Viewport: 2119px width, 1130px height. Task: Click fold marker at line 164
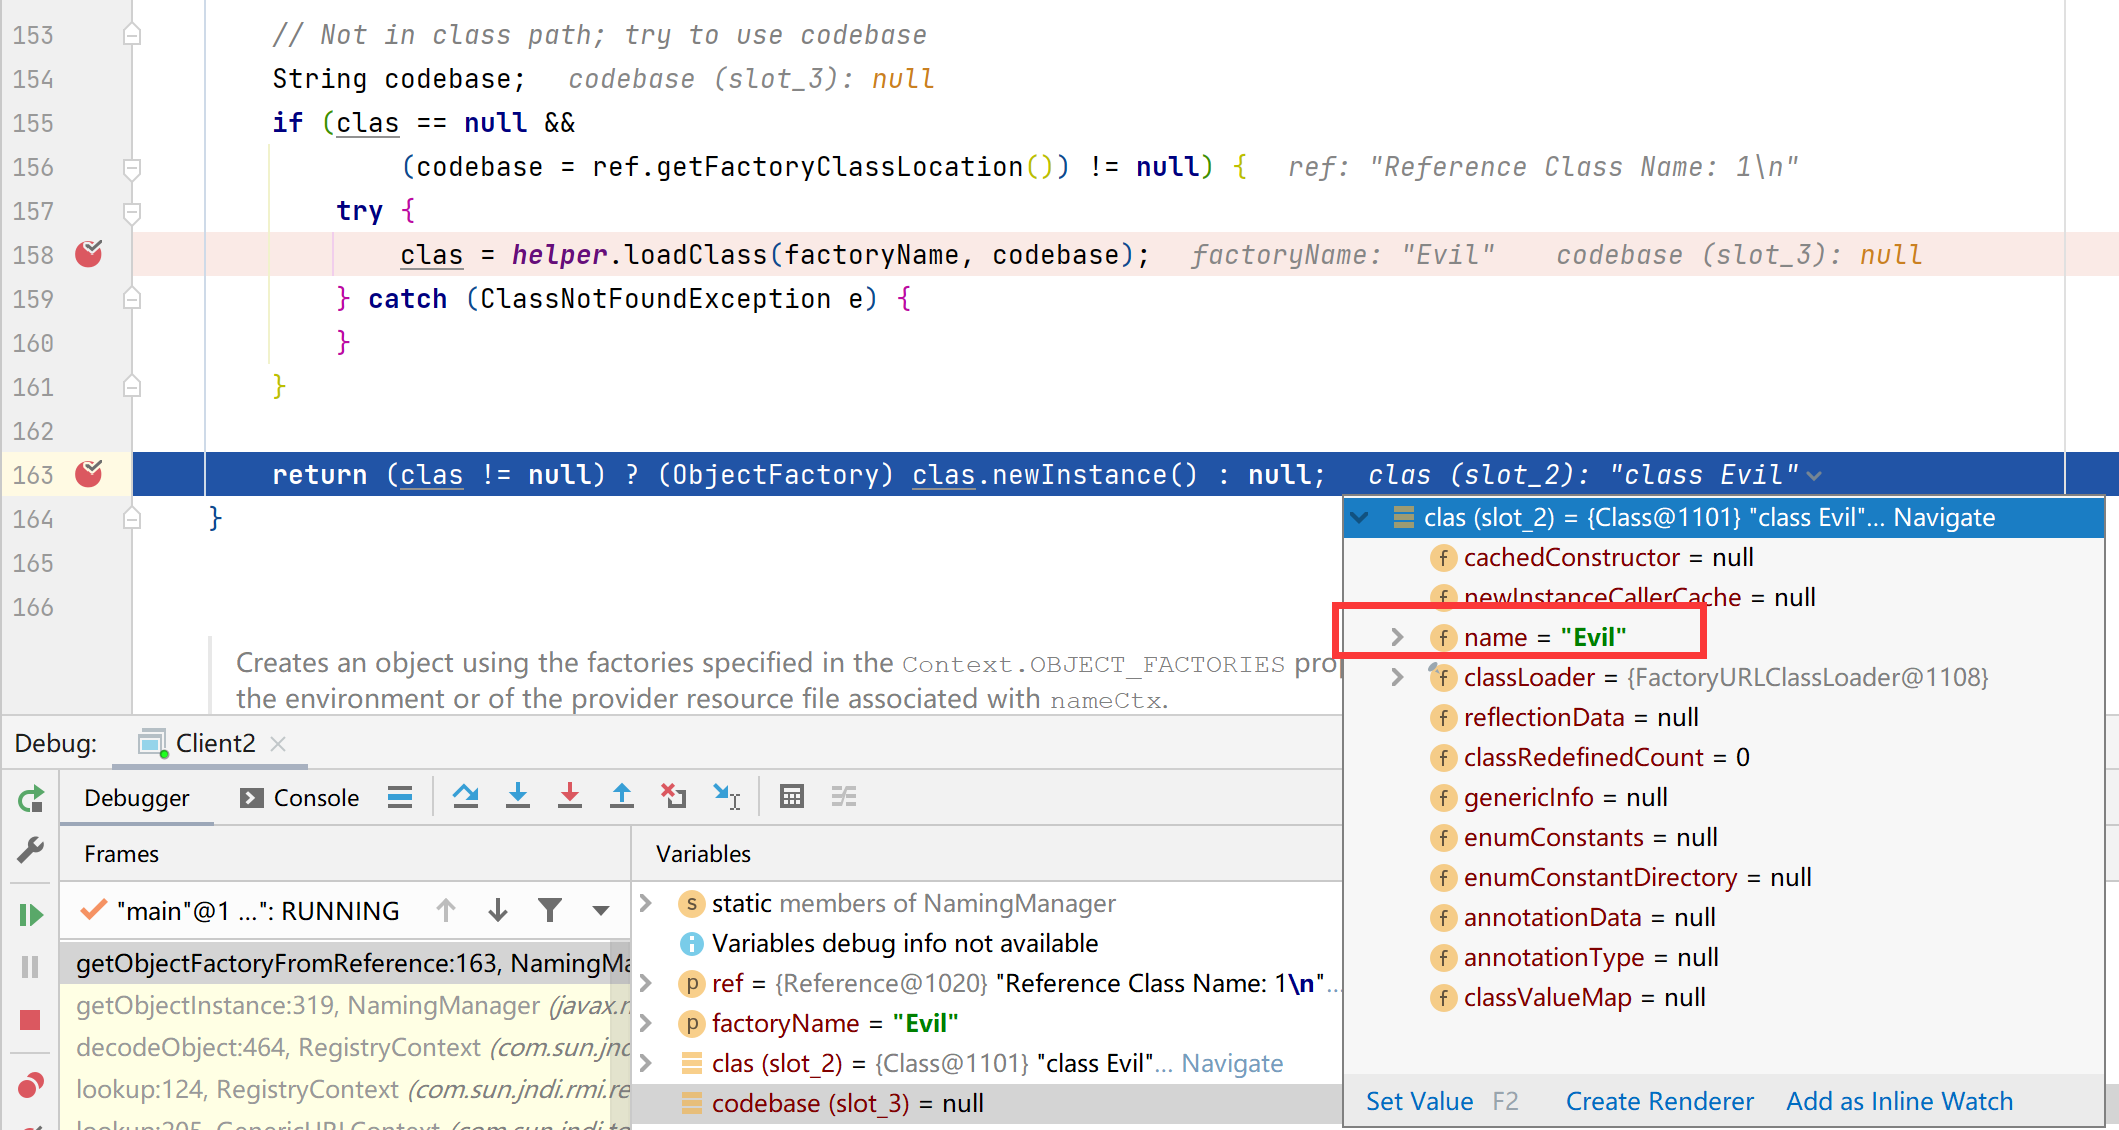tap(132, 519)
